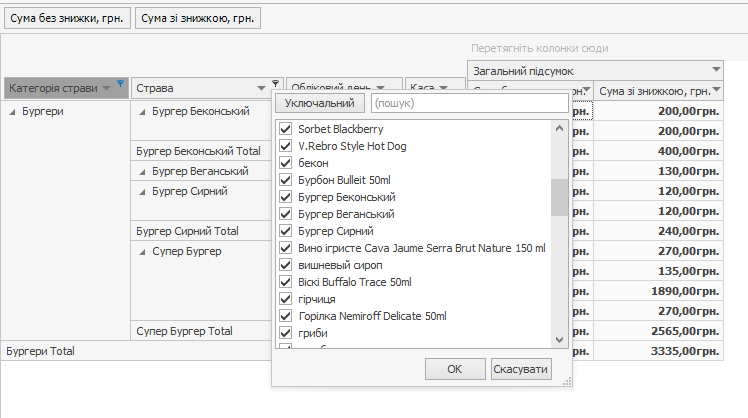Click sort arrow on Категорія страви header
The width and height of the screenshot is (748, 418).
click(107, 89)
